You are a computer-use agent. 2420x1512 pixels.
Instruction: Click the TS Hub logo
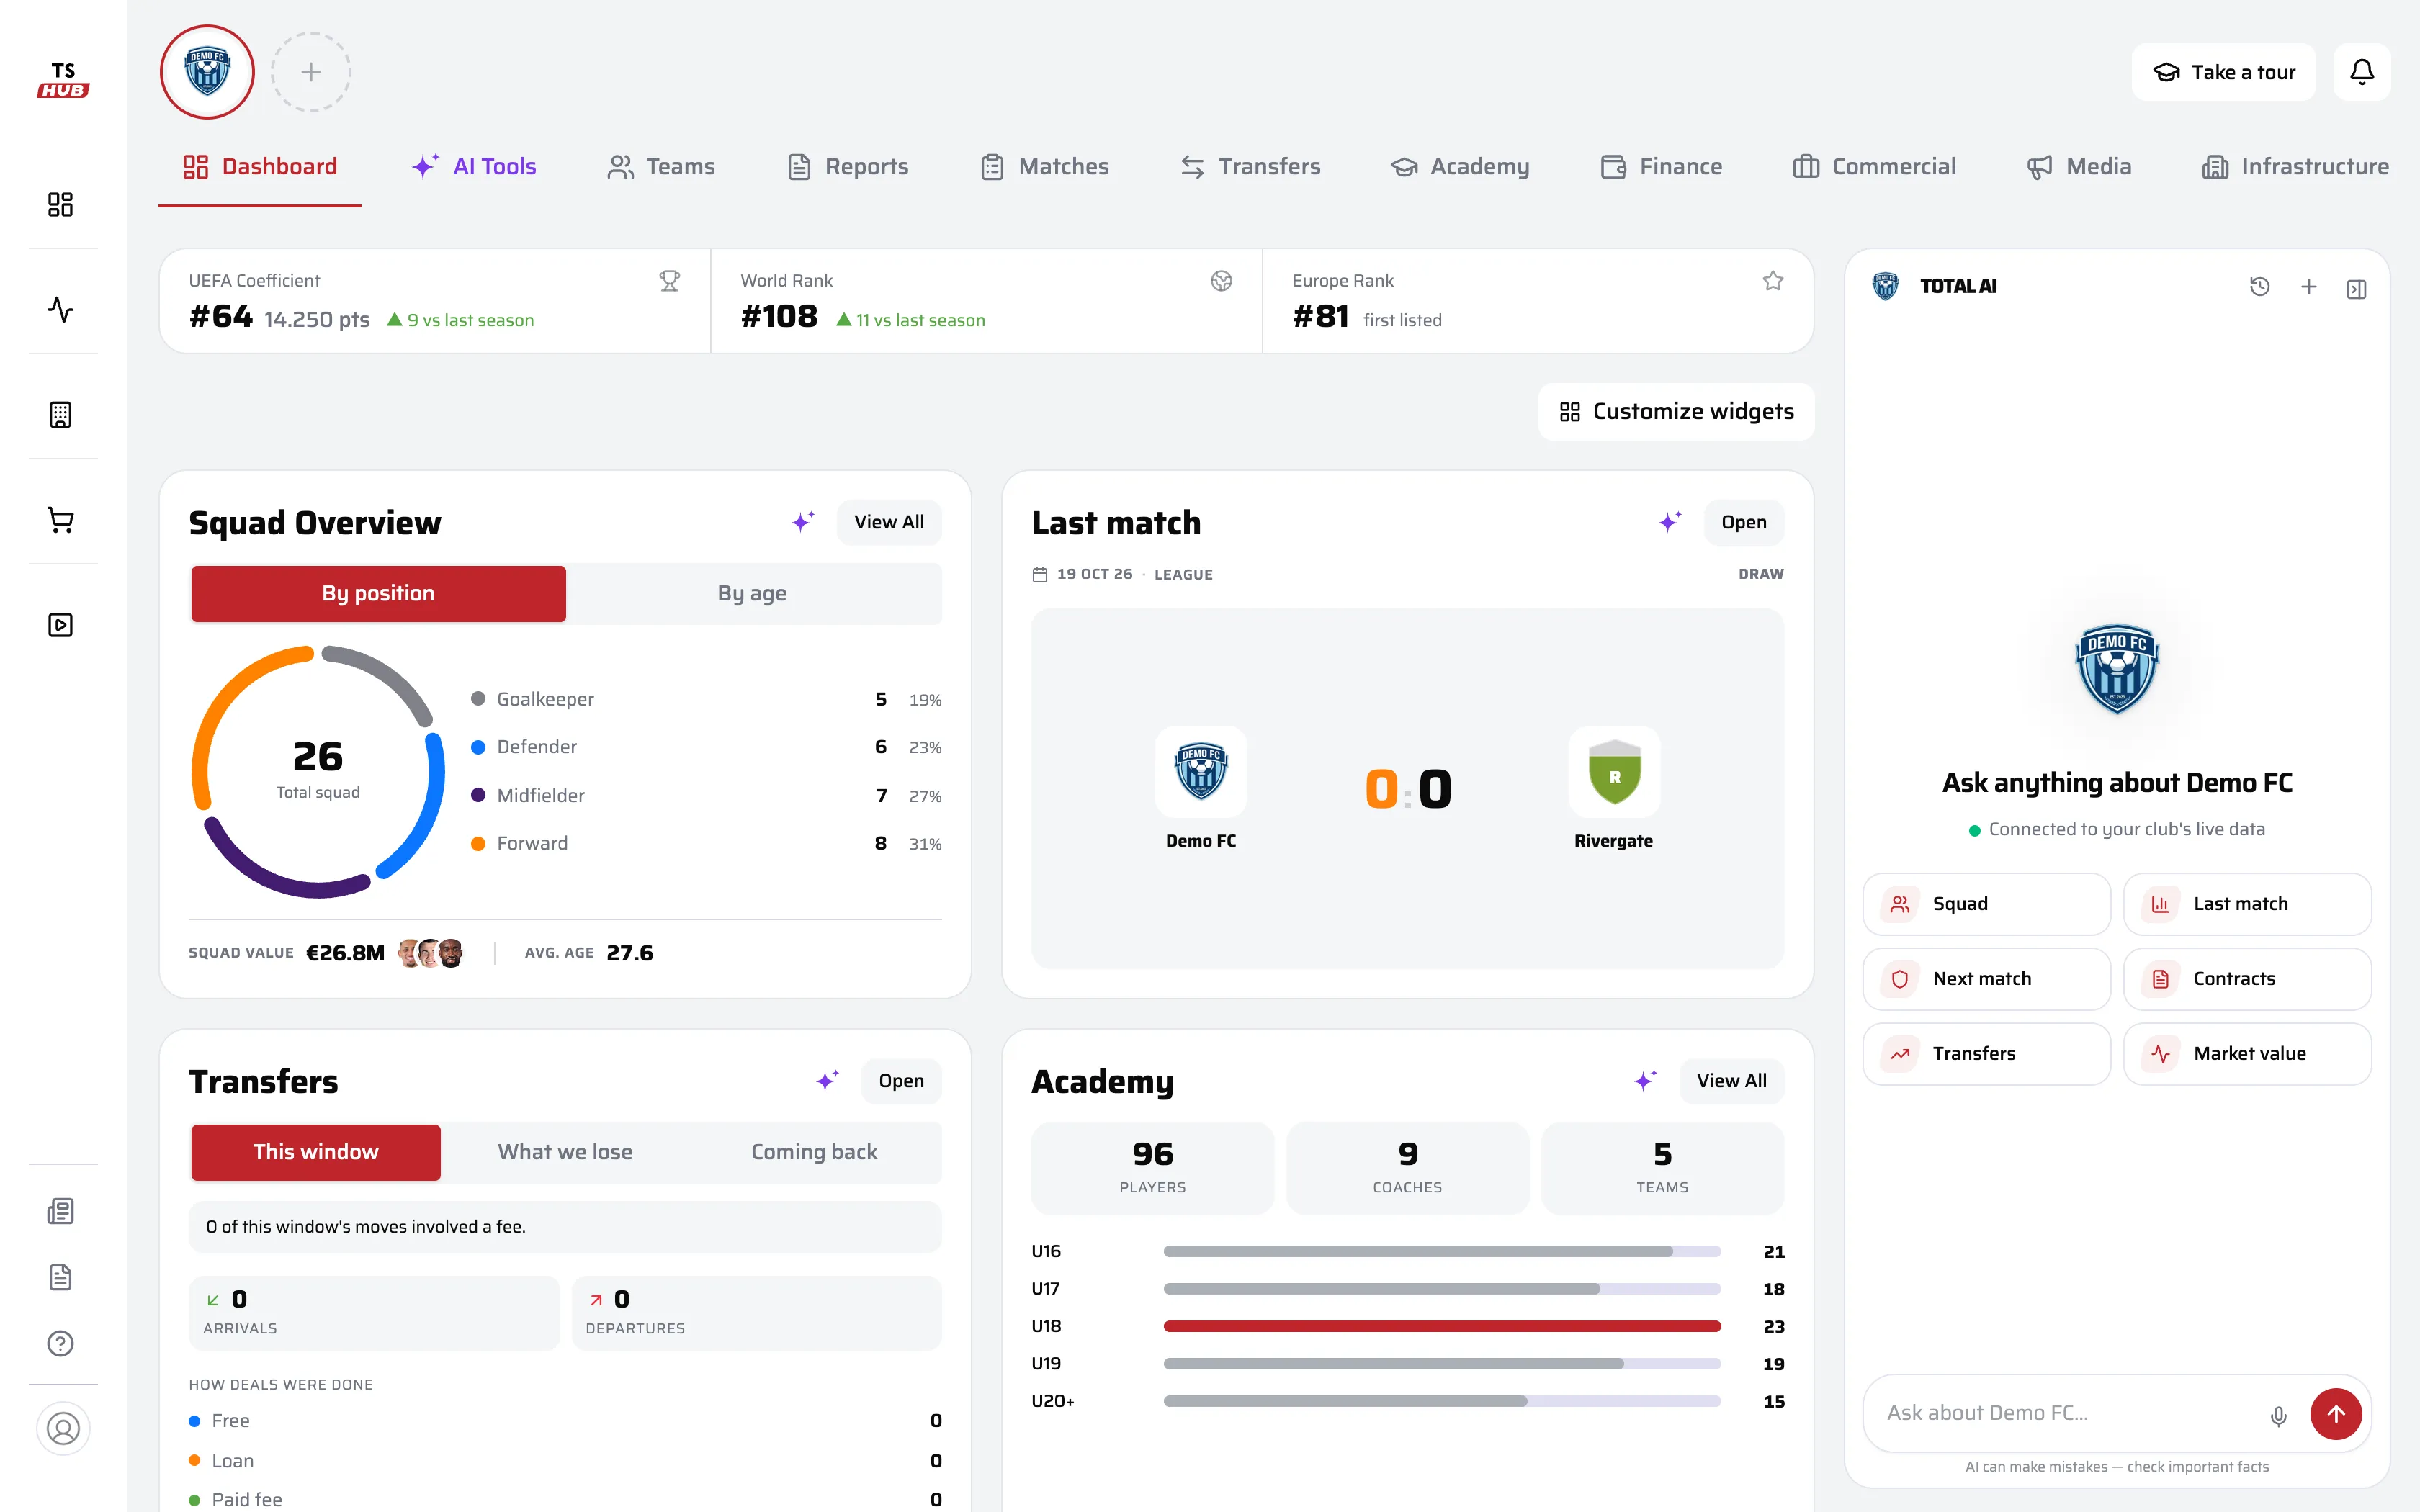(x=63, y=80)
